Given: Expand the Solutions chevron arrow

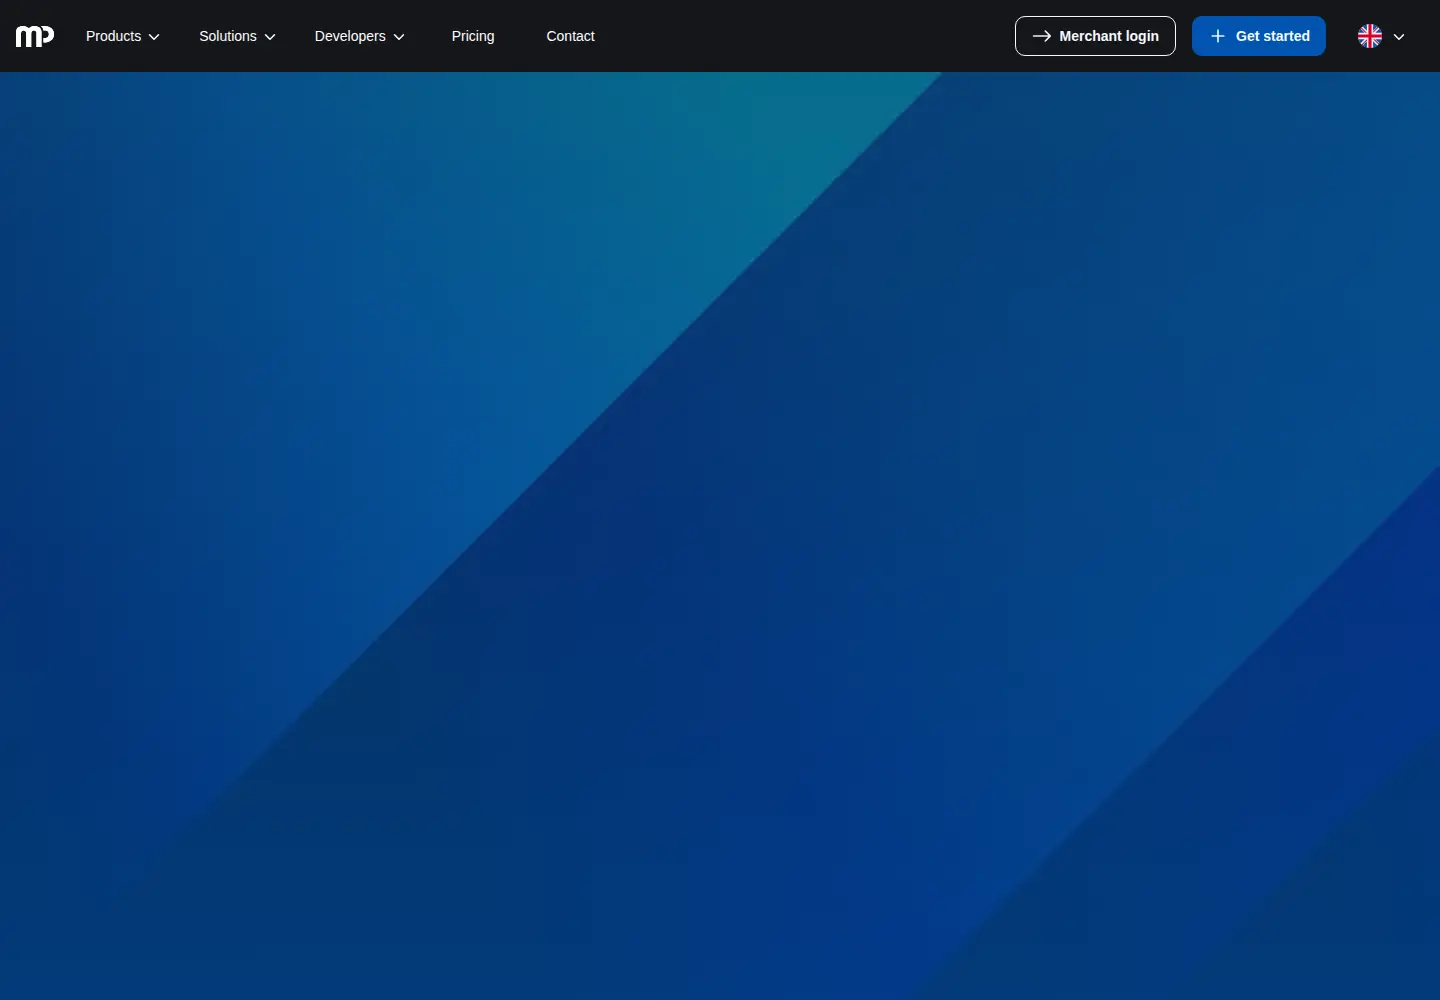Looking at the screenshot, I should 270,37.
